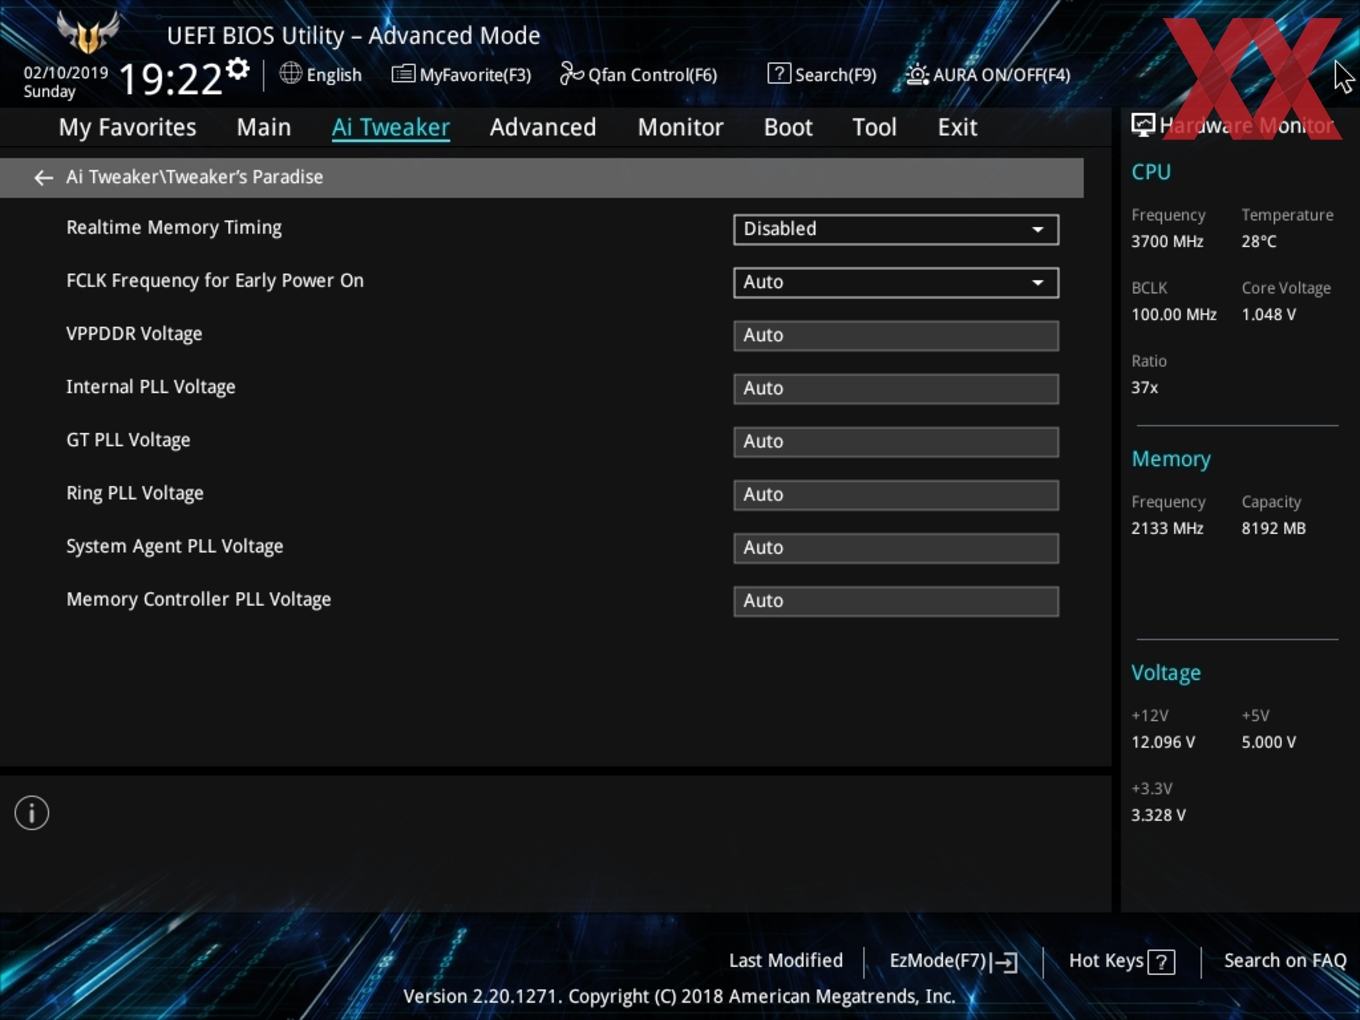
Task: Click the Hot Keys question mark icon
Action: tap(1161, 962)
